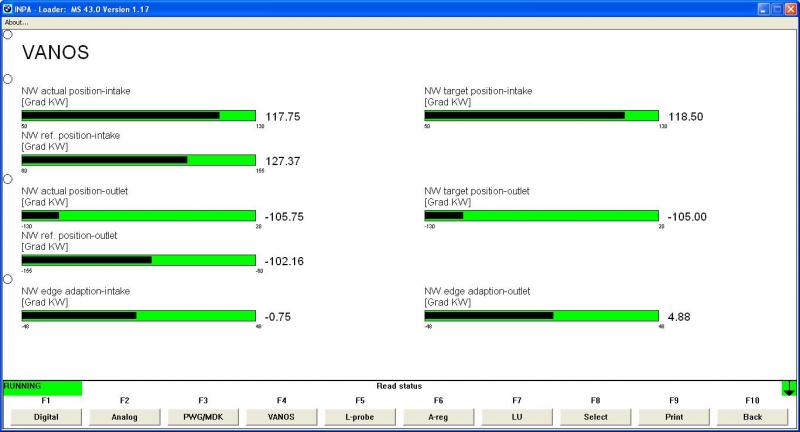The image size is (800, 432).
Task: Click the circle marker above NW actual position-outlet
Action: [x=8, y=179]
